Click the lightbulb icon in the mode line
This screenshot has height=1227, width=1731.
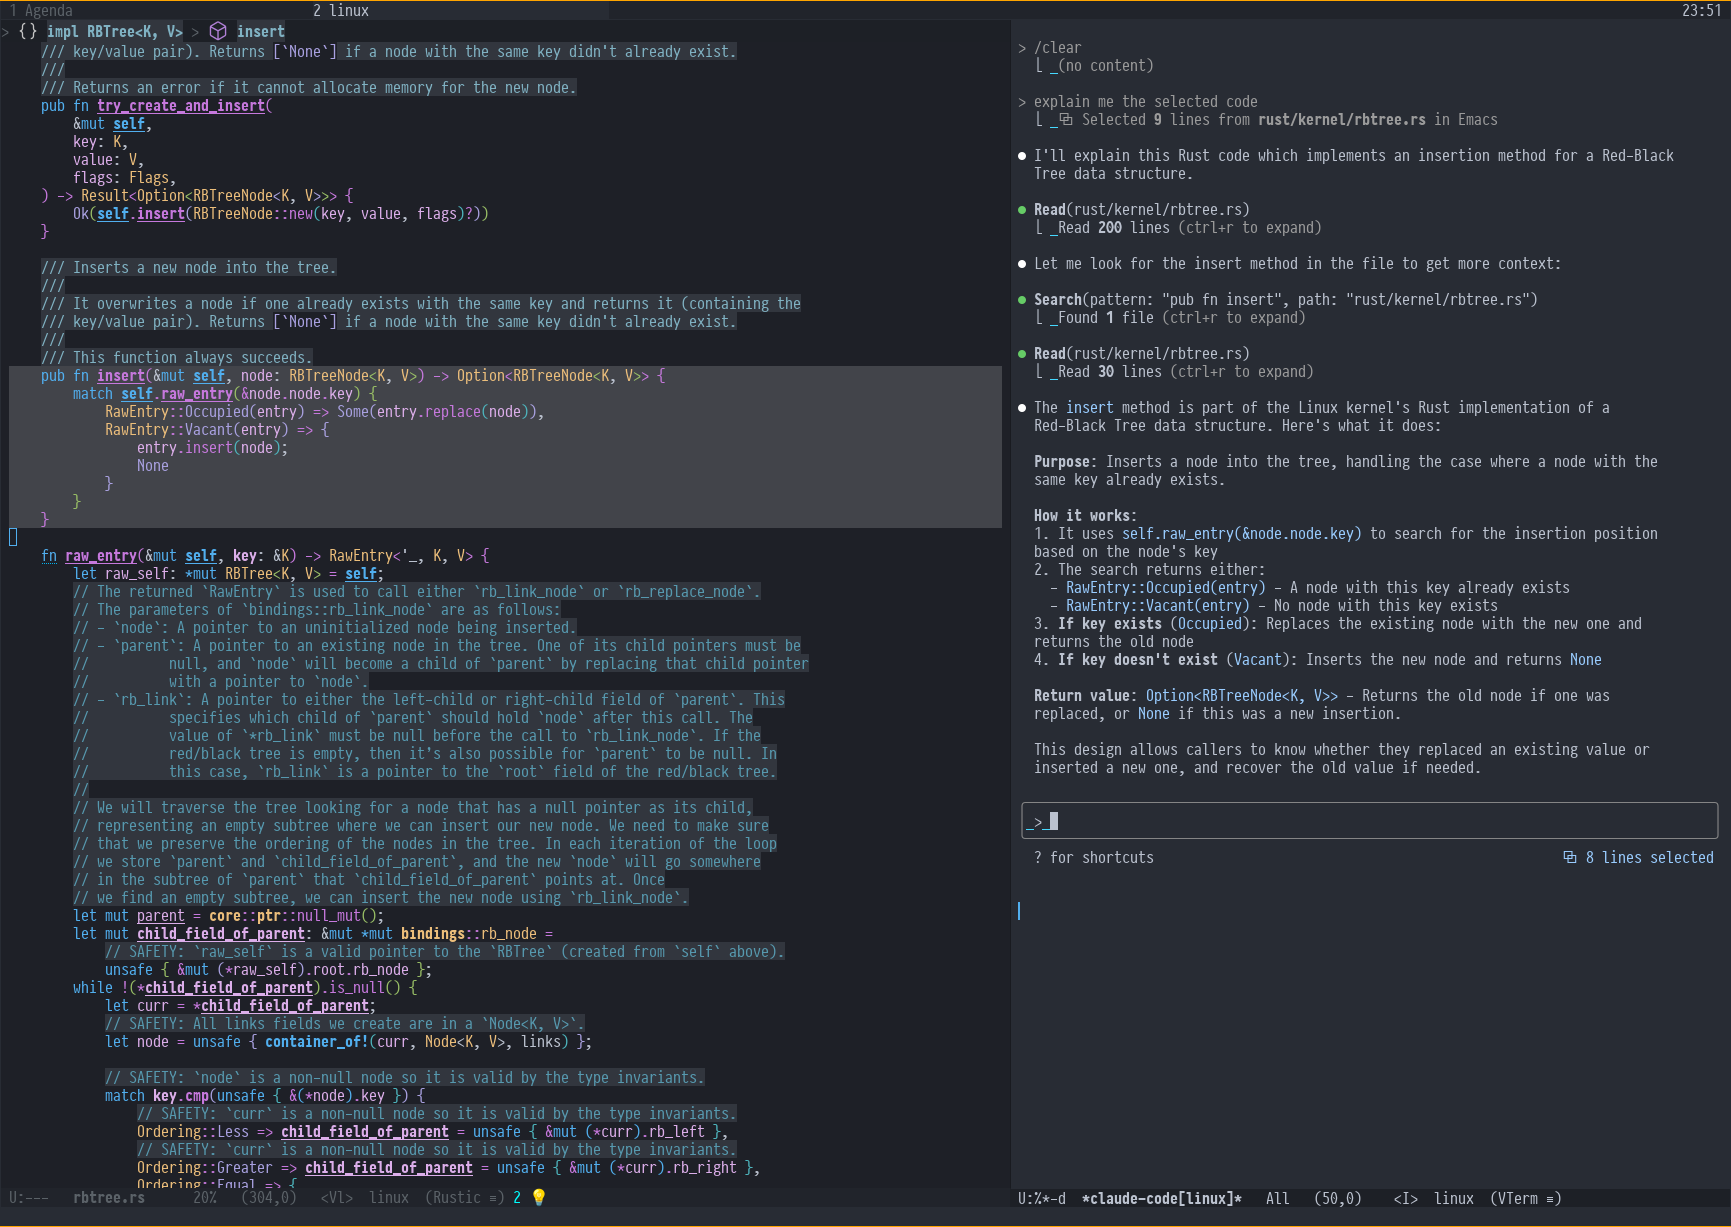pyautogui.click(x=539, y=1197)
